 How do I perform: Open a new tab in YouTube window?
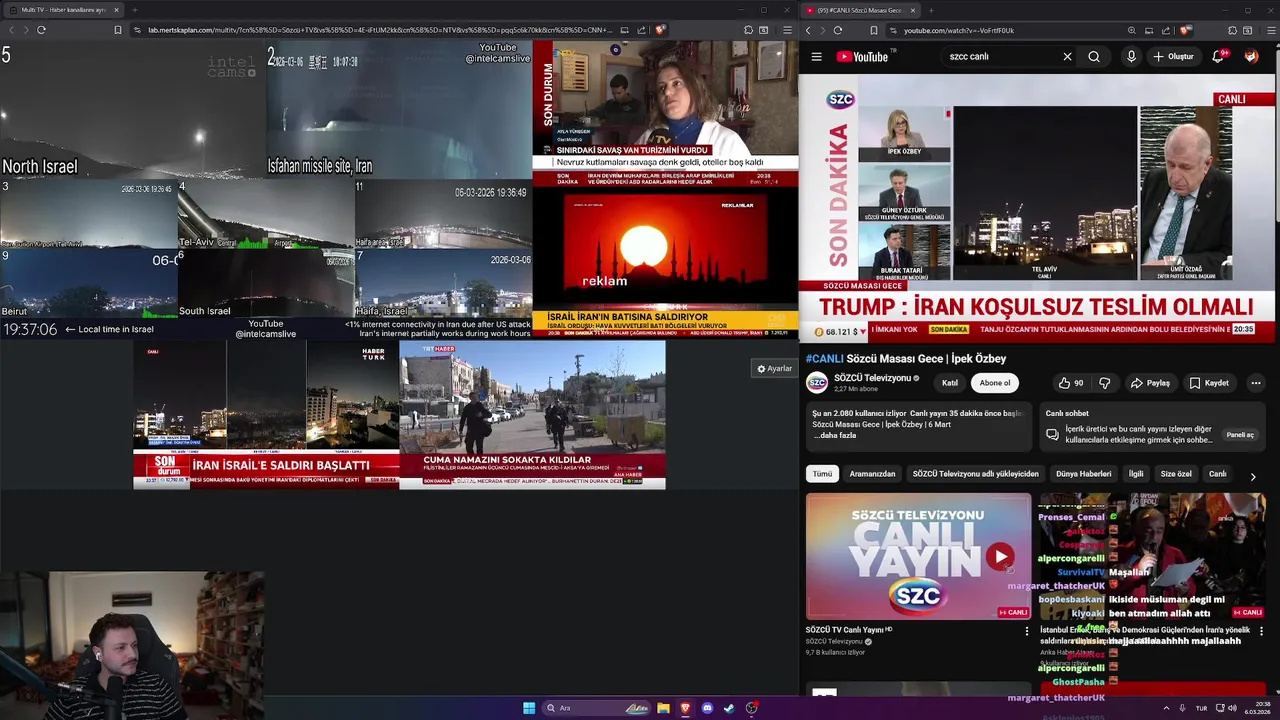tap(930, 10)
